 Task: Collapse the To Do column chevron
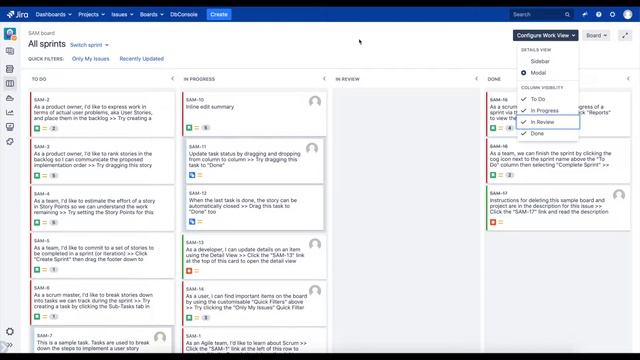172,79
